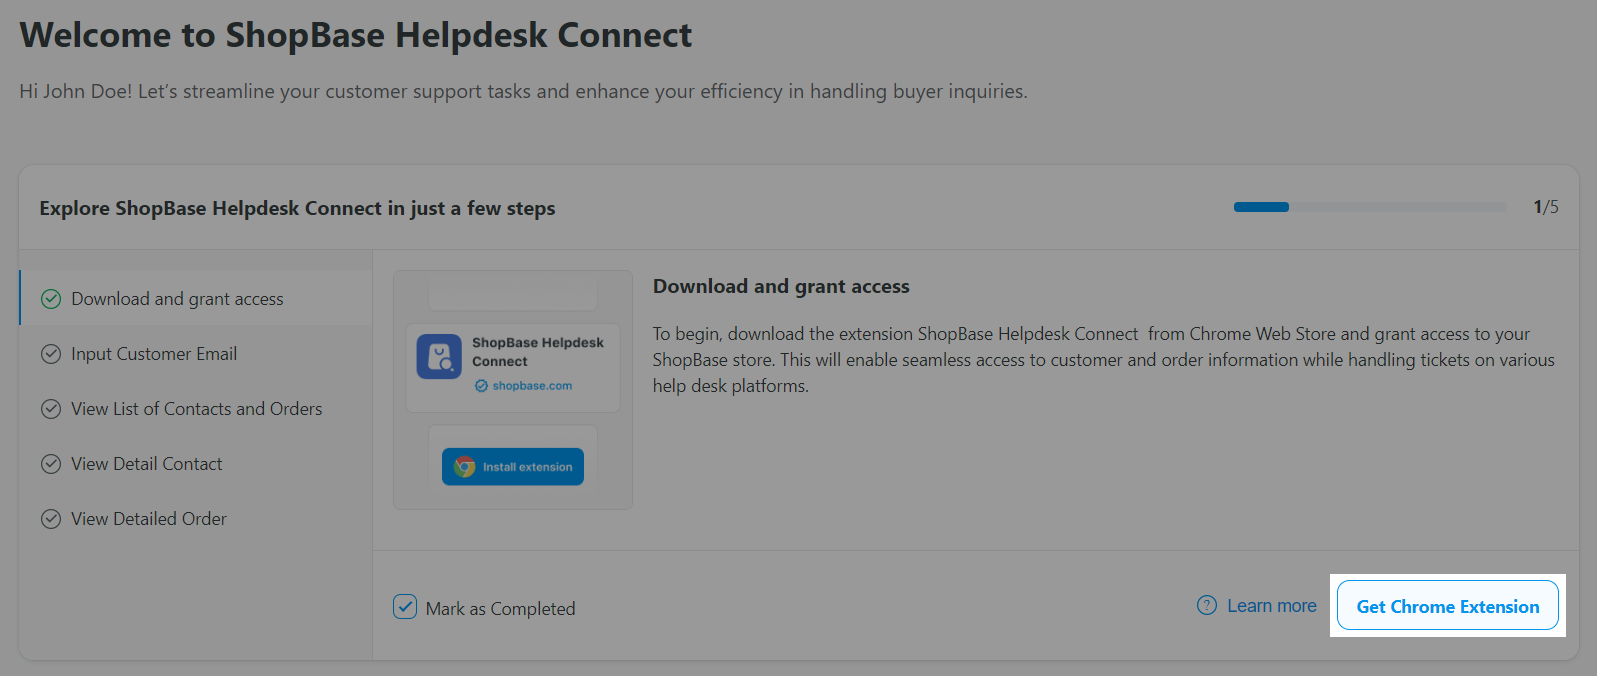
Task: Click the Input Customer Email check icon
Action: 51,354
